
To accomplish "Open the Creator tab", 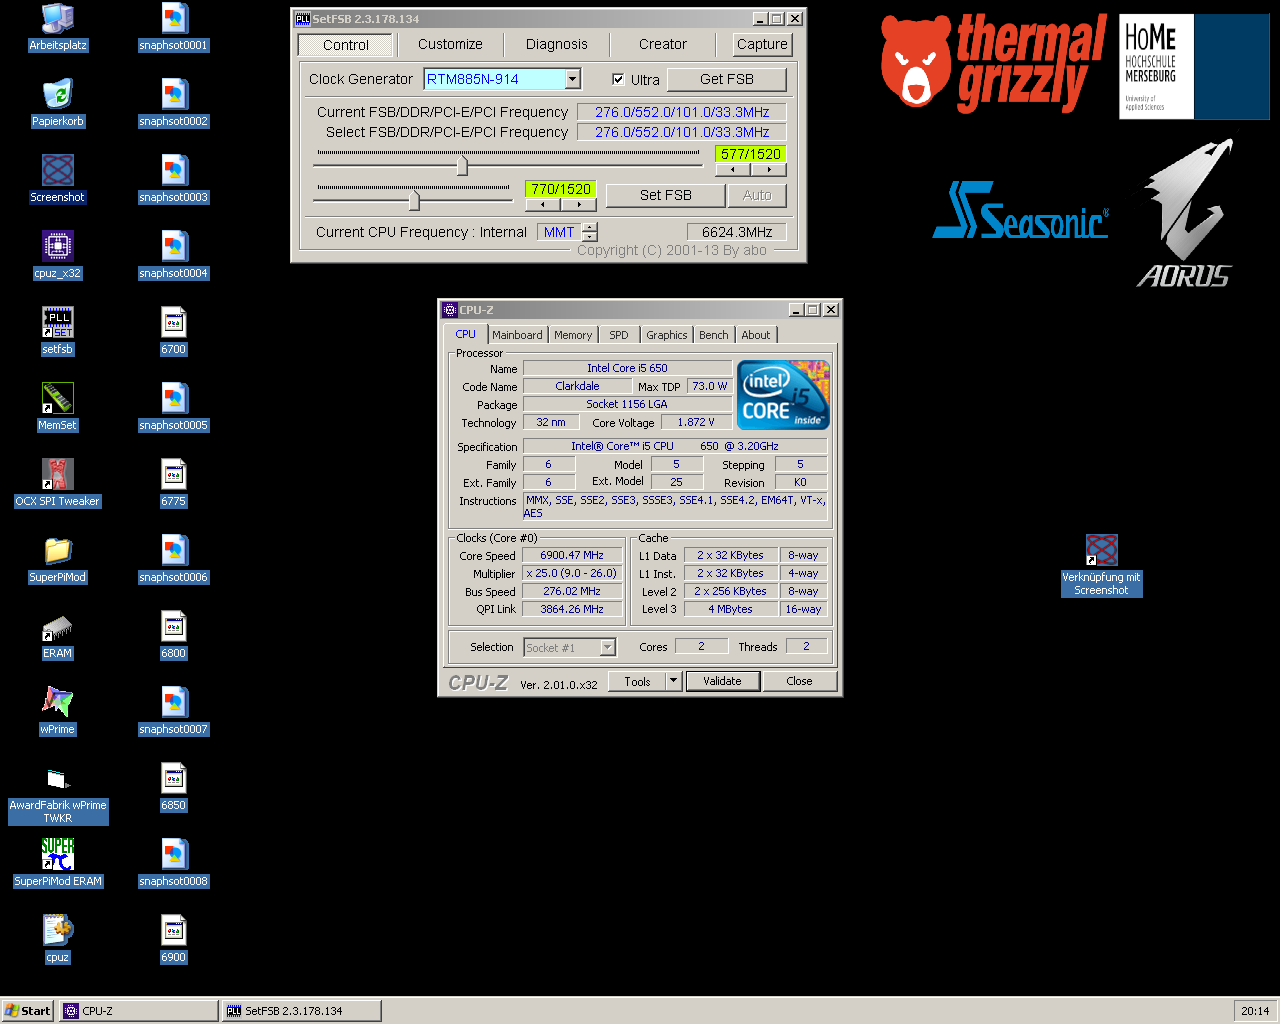I will pyautogui.click(x=663, y=44).
